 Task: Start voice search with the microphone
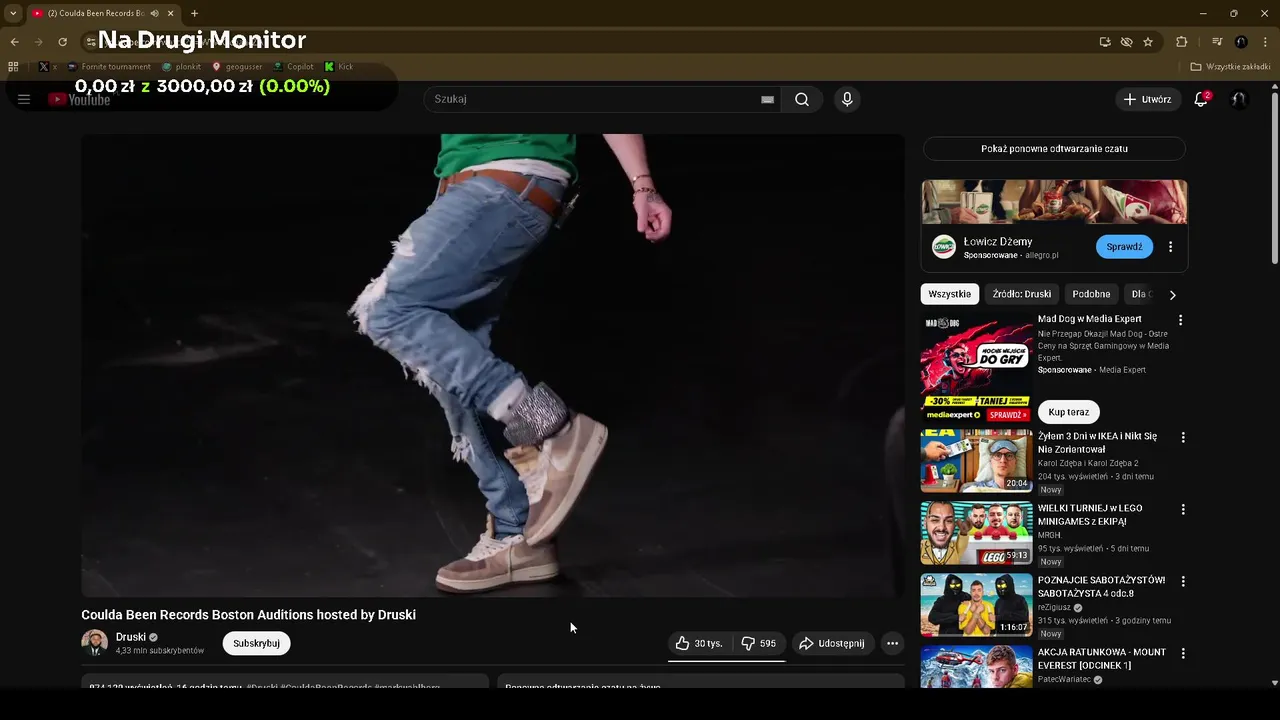click(x=847, y=99)
